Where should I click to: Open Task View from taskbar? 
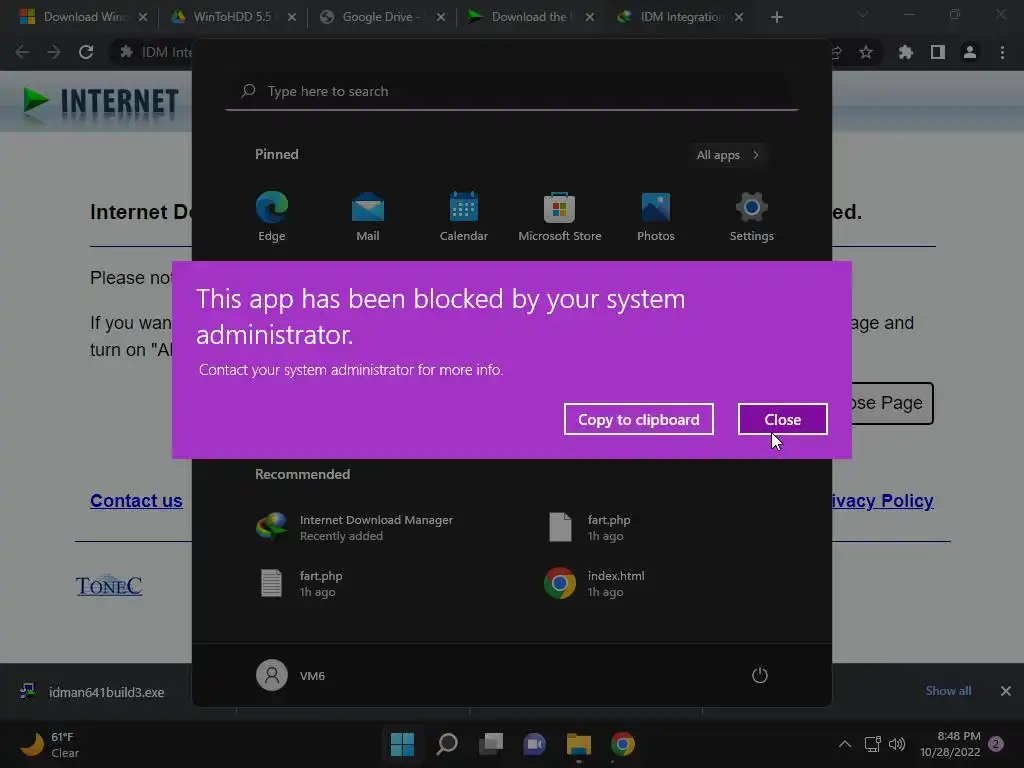coord(491,744)
